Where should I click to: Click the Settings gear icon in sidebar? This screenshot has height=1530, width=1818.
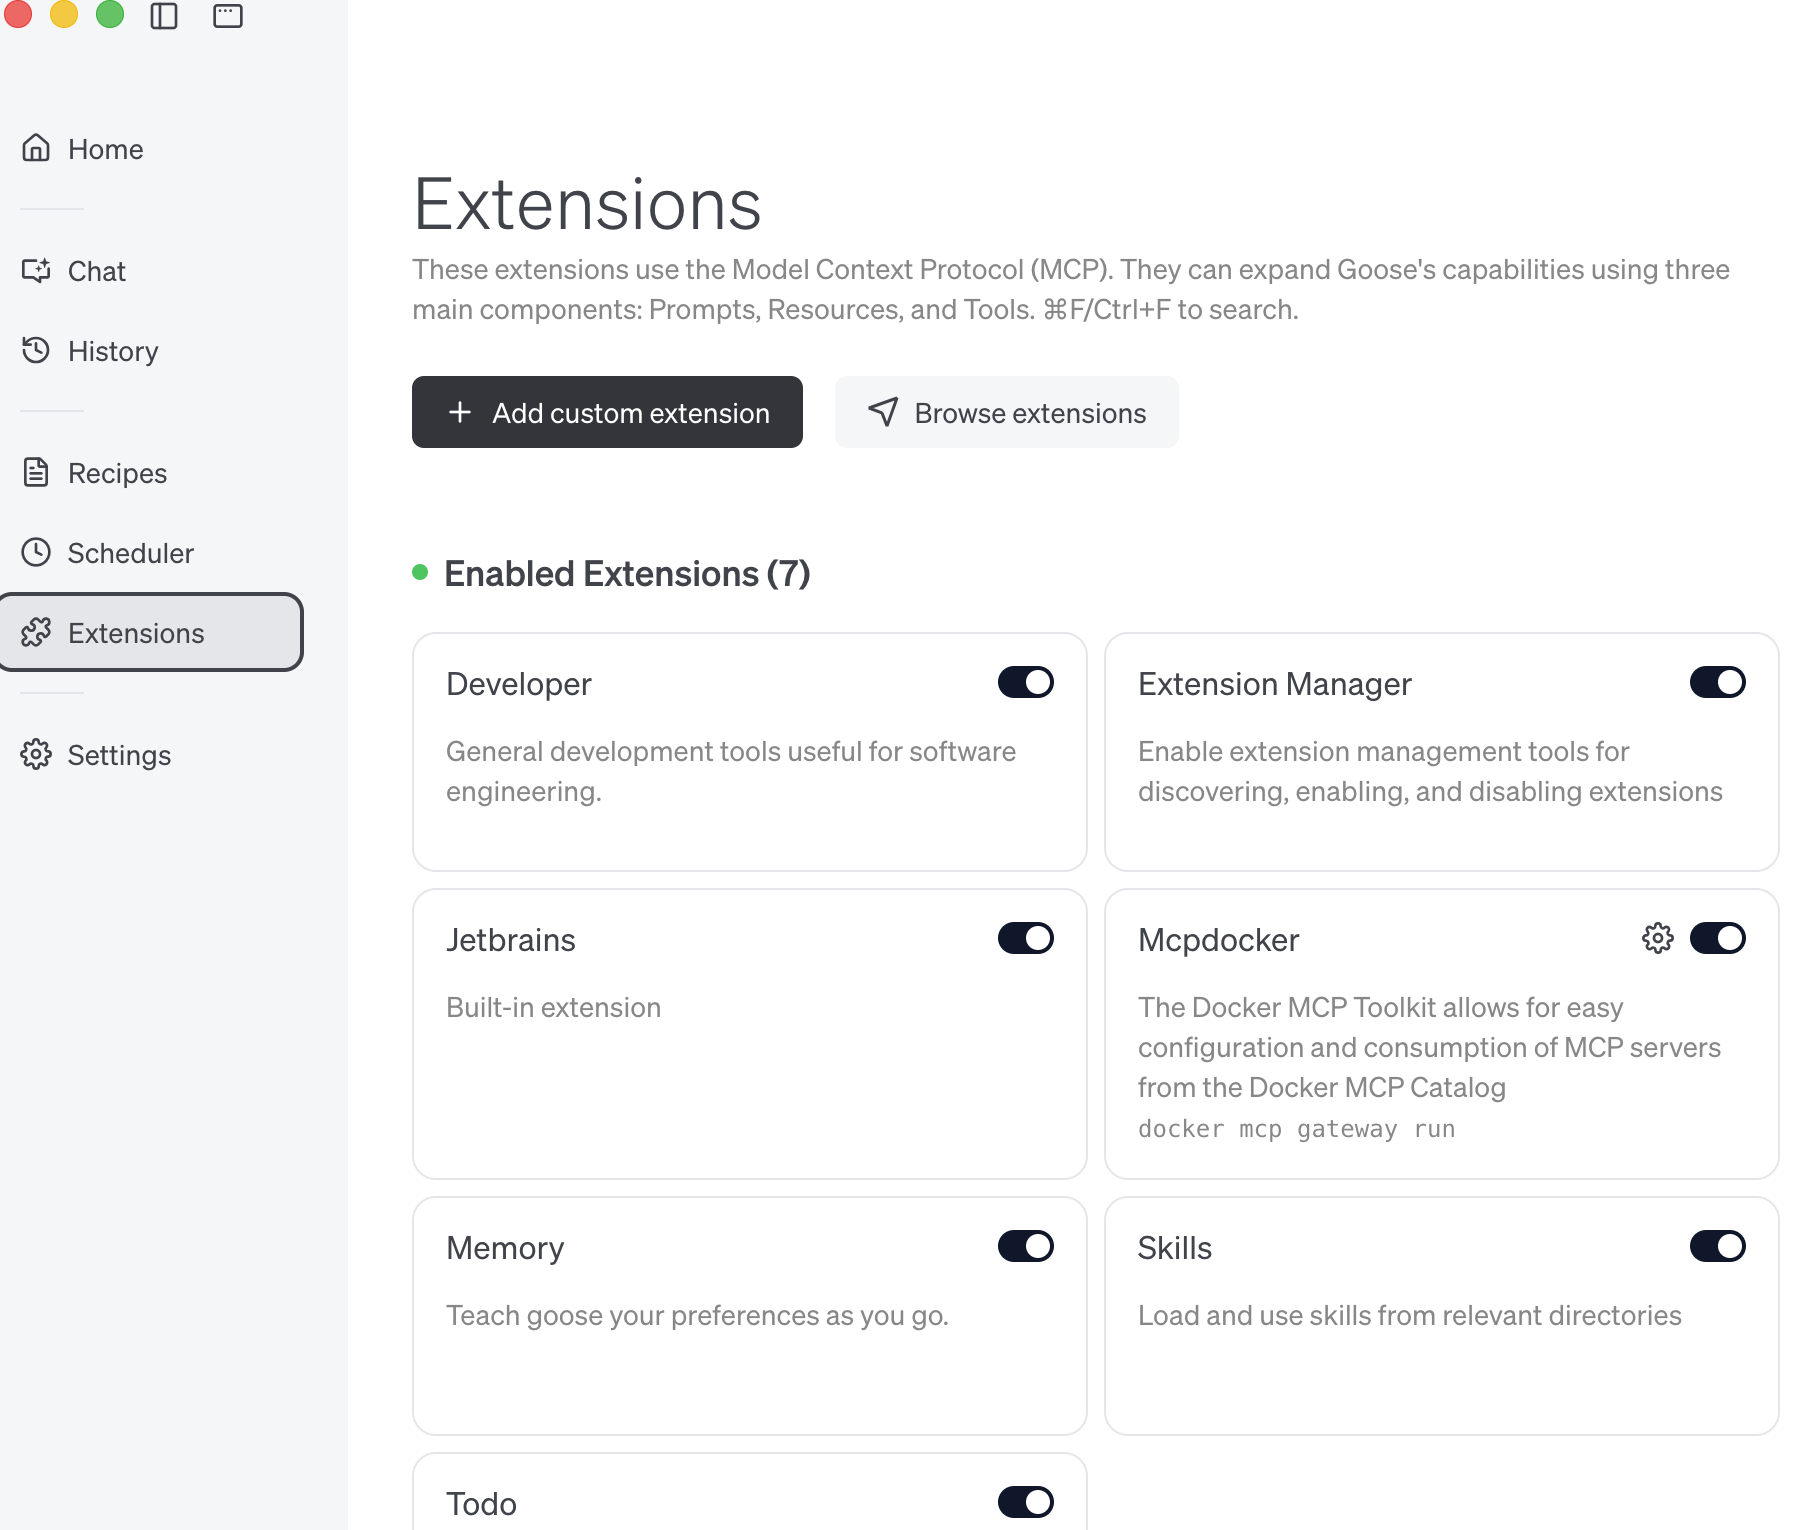tap(36, 754)
